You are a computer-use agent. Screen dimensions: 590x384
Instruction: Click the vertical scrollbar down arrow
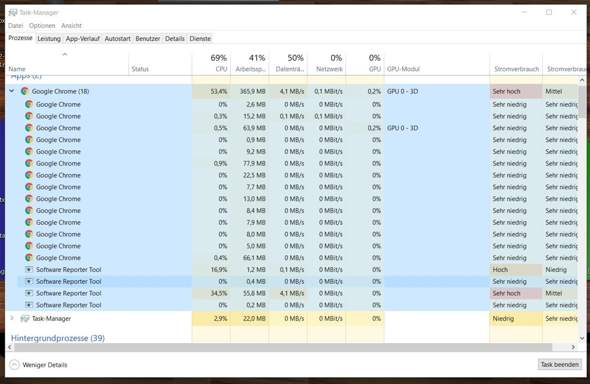[582, 338]
